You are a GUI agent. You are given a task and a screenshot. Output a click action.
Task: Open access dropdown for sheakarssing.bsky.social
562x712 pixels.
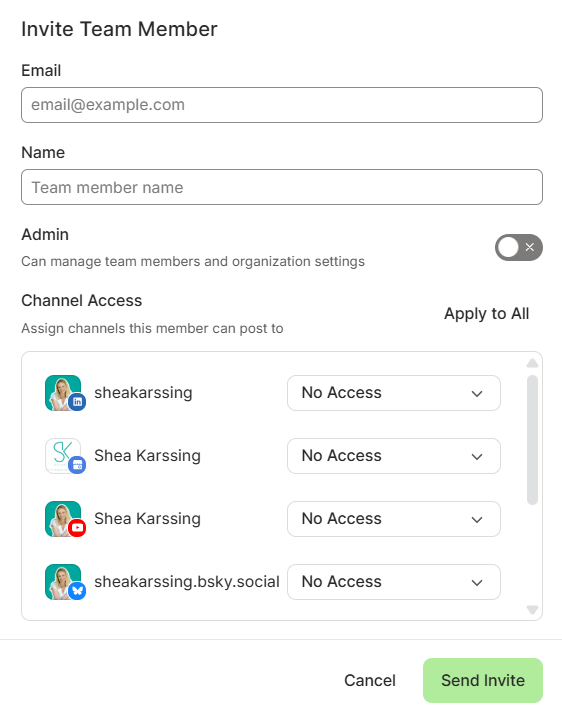click(394, 582)
